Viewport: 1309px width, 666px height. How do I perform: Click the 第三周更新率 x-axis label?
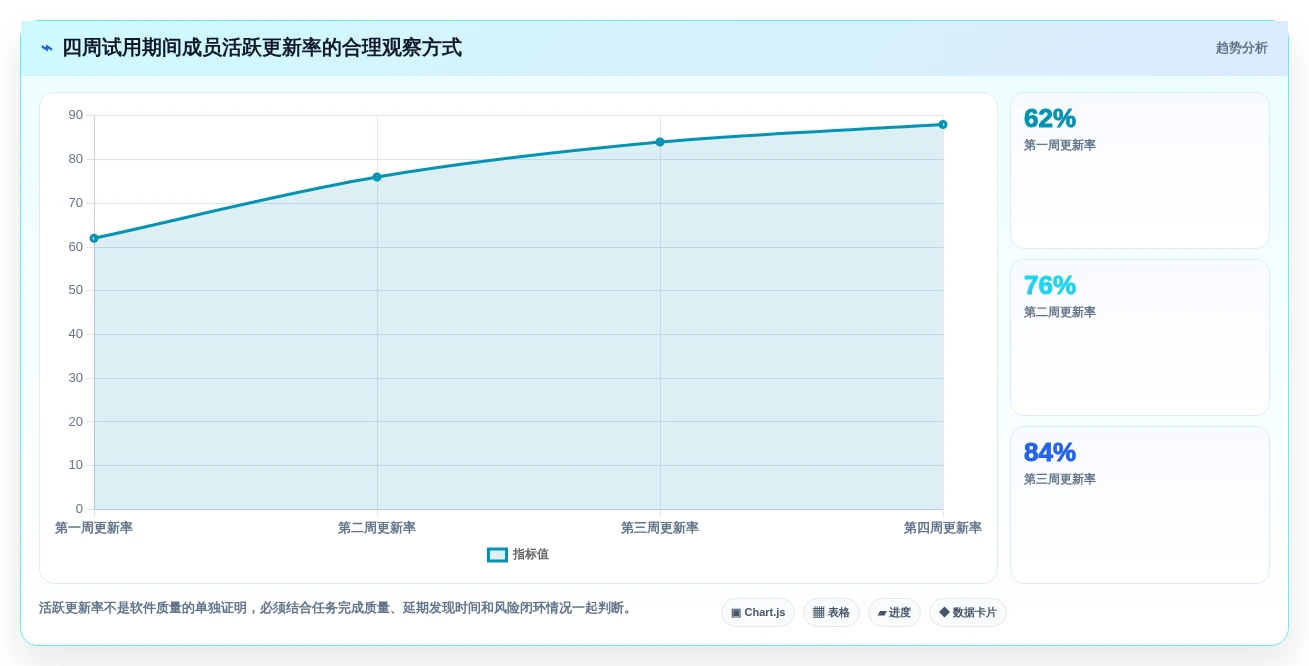coord(660,528)
